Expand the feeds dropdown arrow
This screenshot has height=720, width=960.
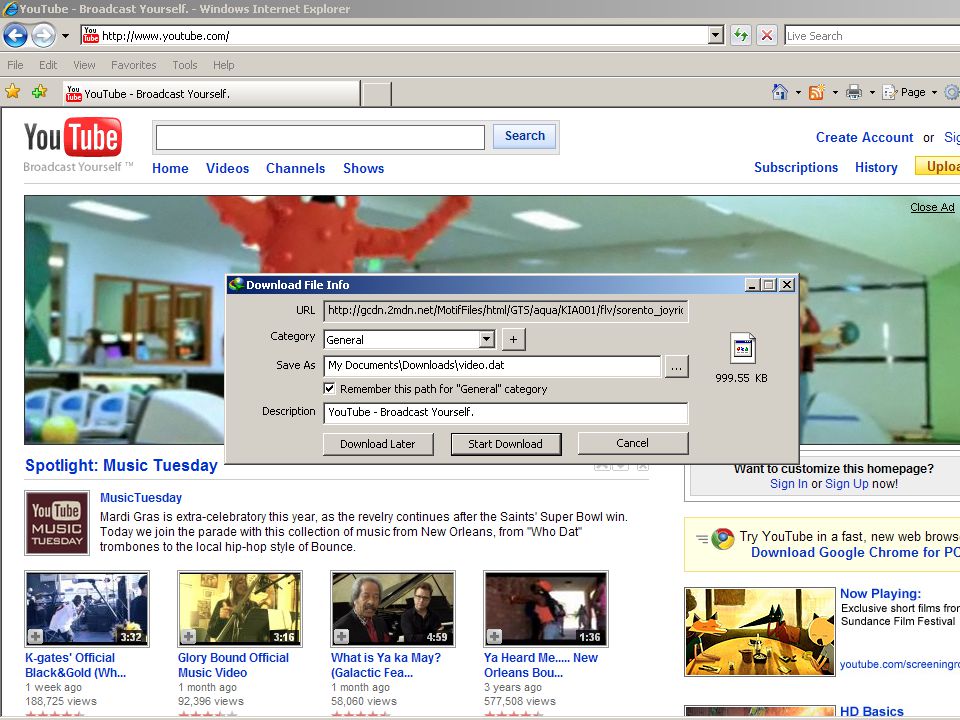click(x=835, y=93)
